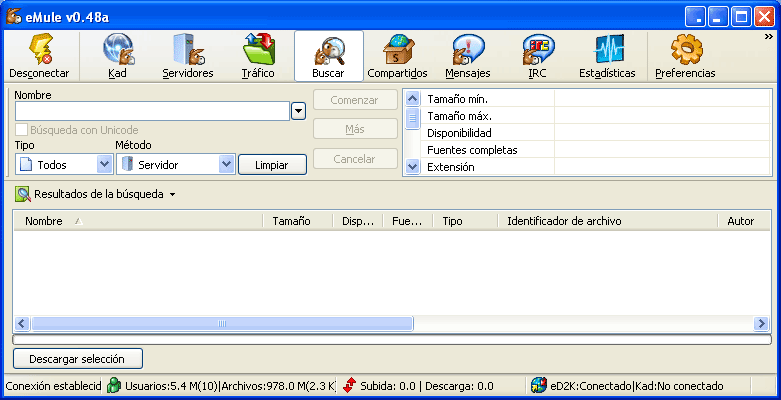Show the Estadísticas statistics view
Screen dimensions: 781x400
[x=607, y=56]
